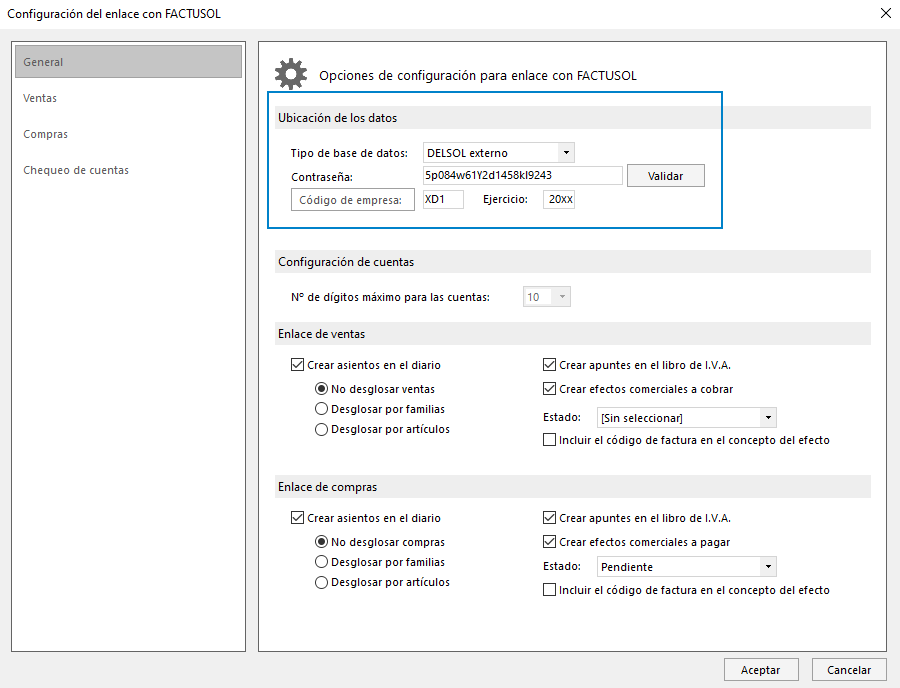Screen dimensions: 900x688
Task: Close the FACTUSOL configuration dialog
Action: click(x=886, y=13)
